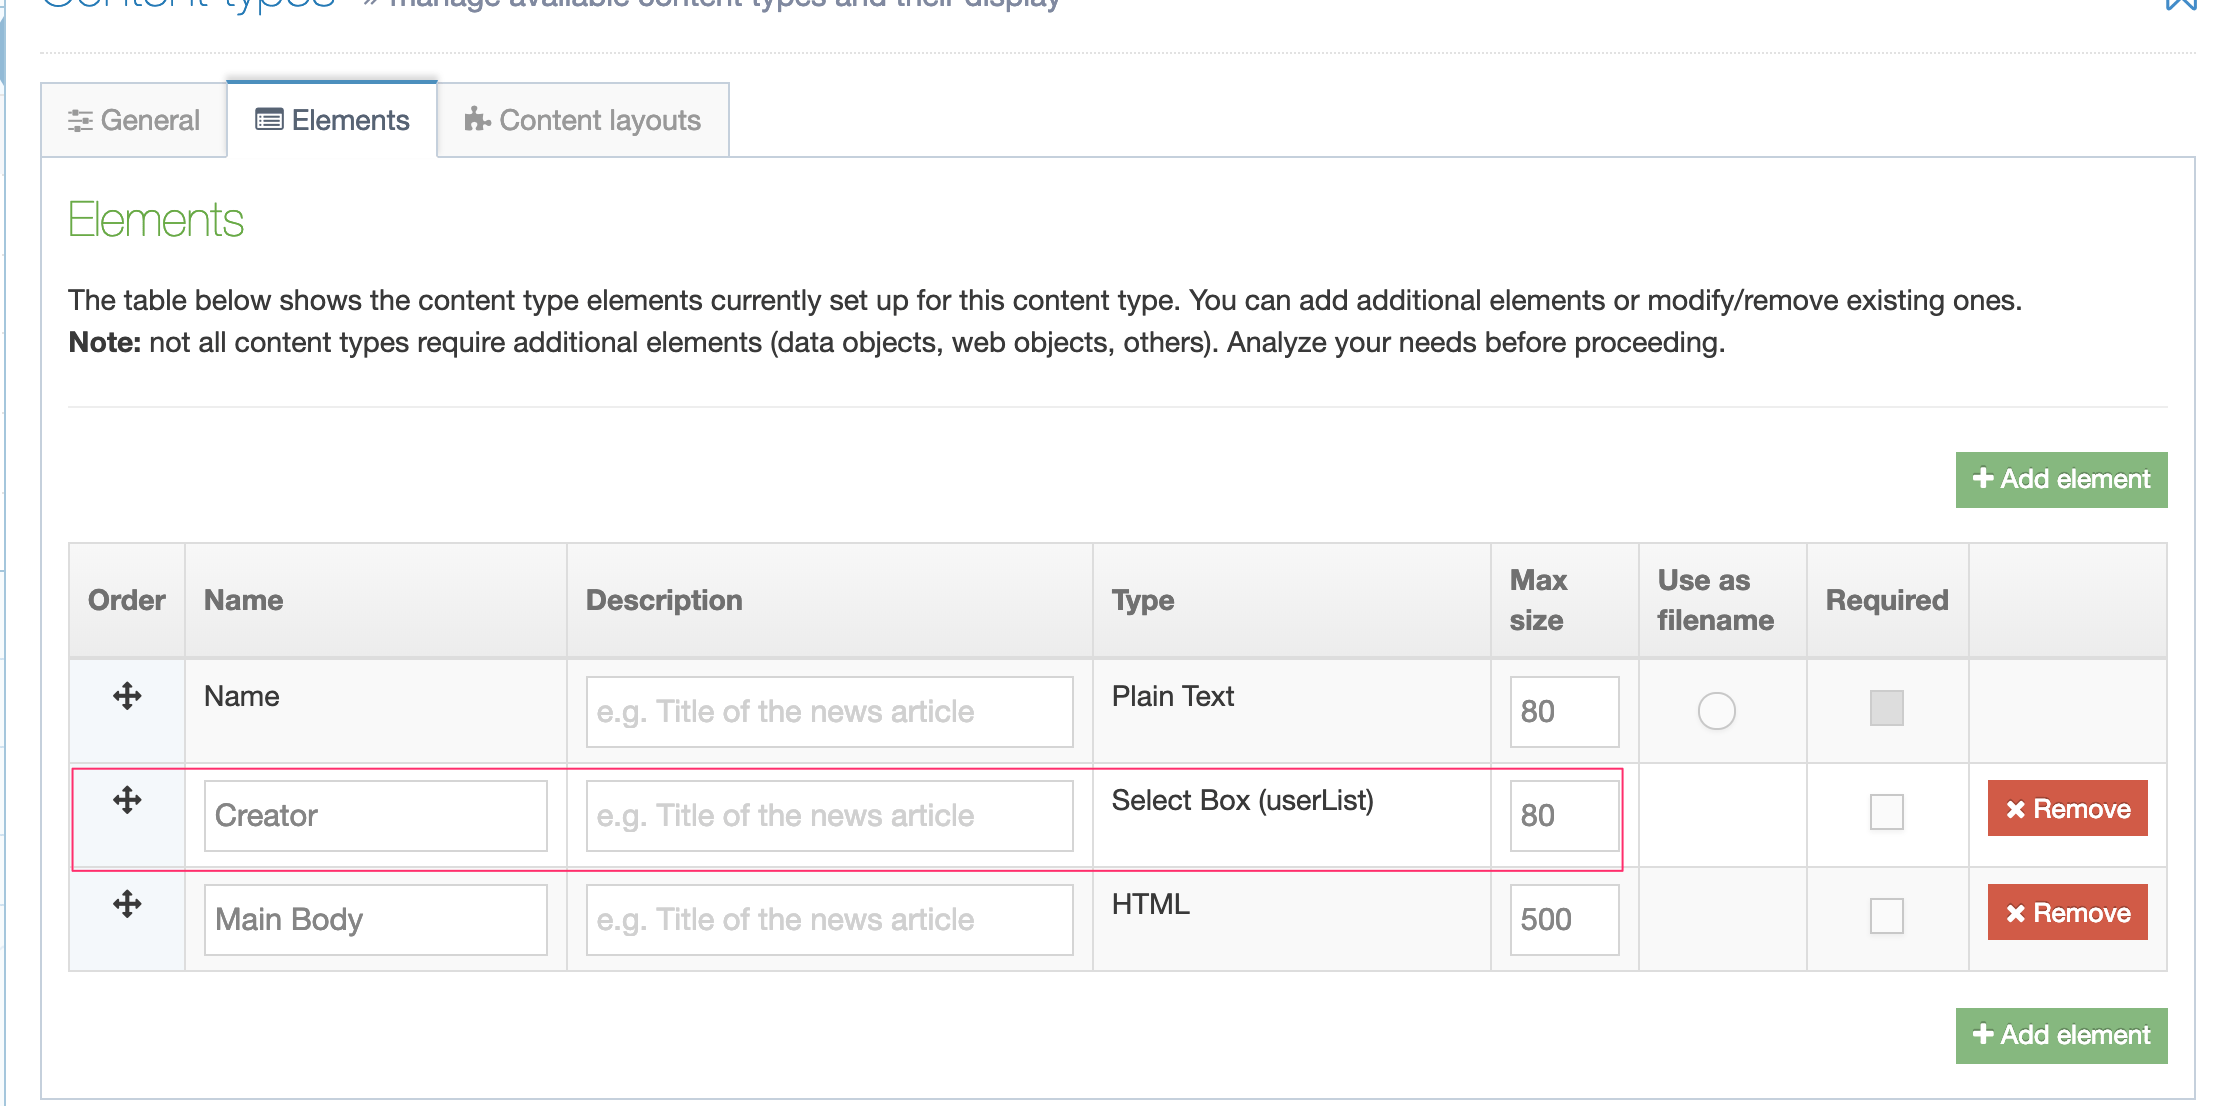Select the Elements tab
This screenshot has height=1106, width=2220.
click(x=332, y=120)
